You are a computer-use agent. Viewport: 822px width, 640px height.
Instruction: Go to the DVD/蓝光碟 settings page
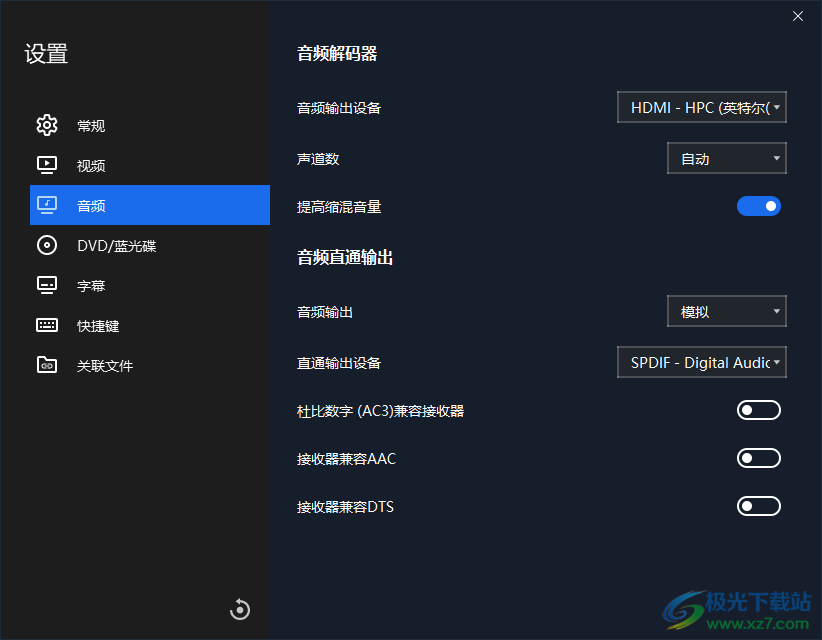[x=150, y=245]
